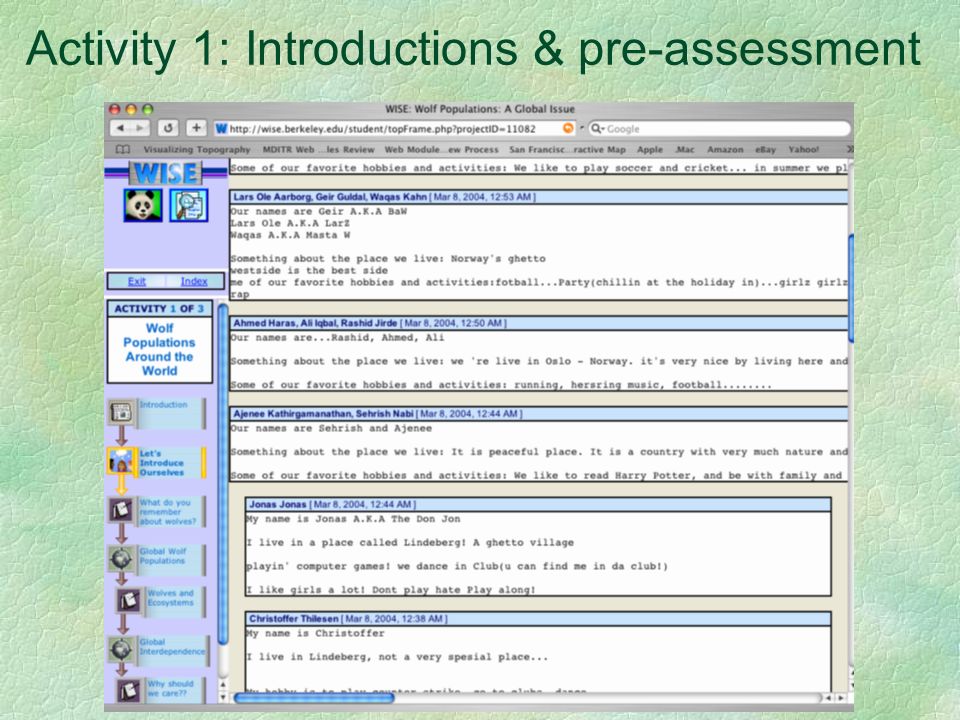Select the Ahmed Haras, Ali Iqbal post header

coord(539,323)
